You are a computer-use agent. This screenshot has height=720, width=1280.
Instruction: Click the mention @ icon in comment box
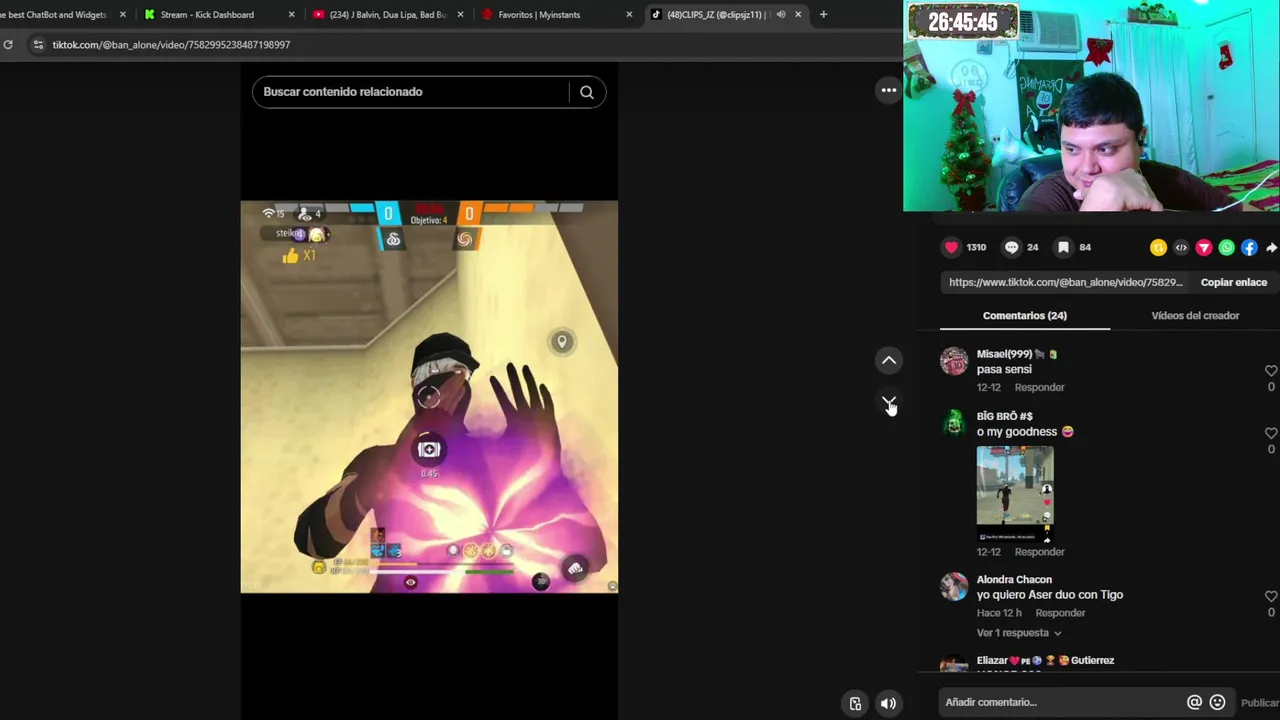tap(1194, 702)
